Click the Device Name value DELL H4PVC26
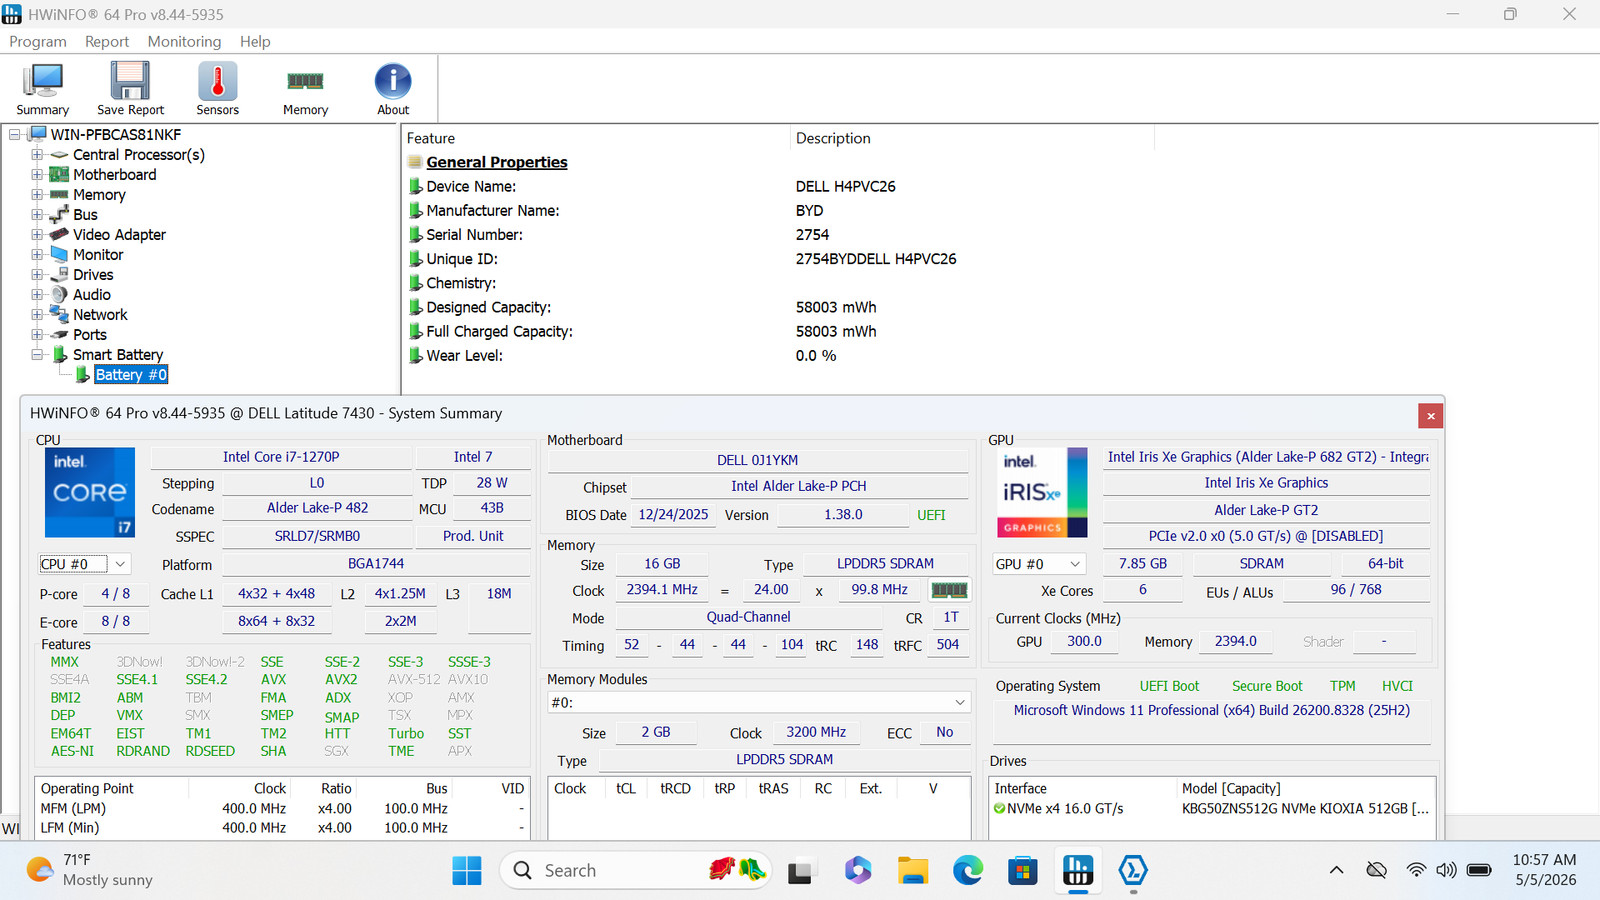 coord(846,187)
